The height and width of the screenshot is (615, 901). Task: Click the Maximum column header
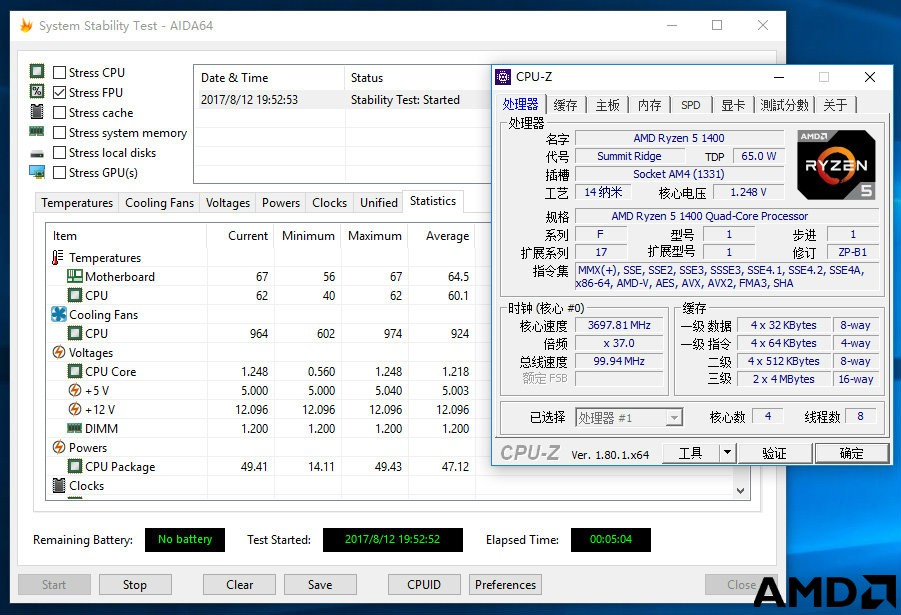375,236
